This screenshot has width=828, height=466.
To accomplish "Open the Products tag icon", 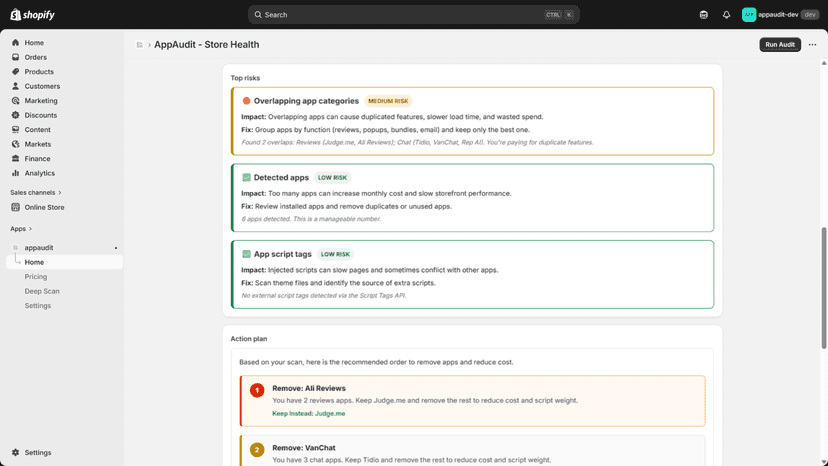I will tap(15, 71).
